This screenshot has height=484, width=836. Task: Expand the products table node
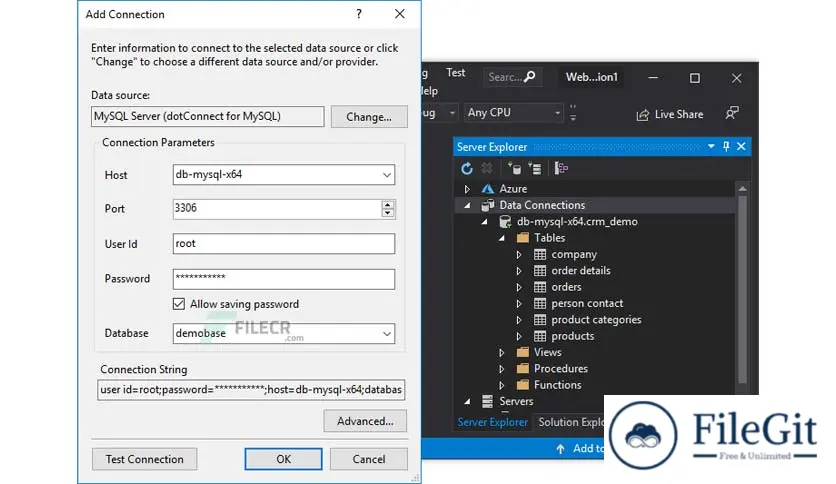tap(519, 336)
